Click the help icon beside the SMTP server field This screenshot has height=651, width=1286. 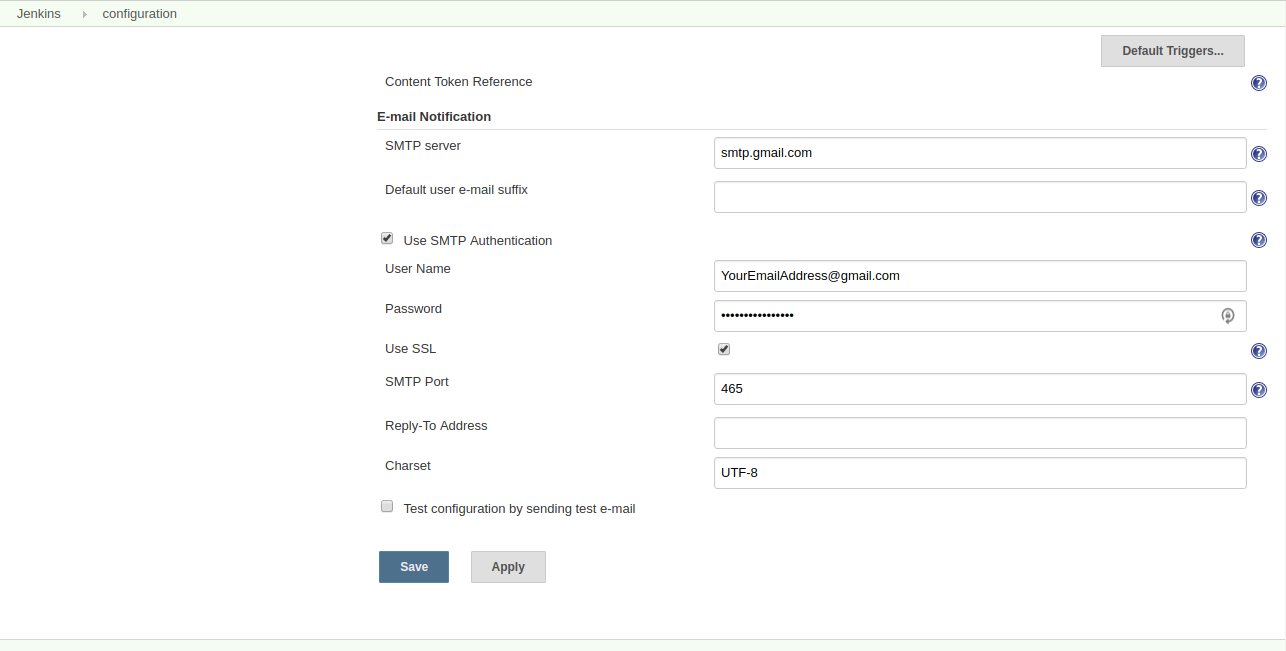click(x=1258, y=154)
